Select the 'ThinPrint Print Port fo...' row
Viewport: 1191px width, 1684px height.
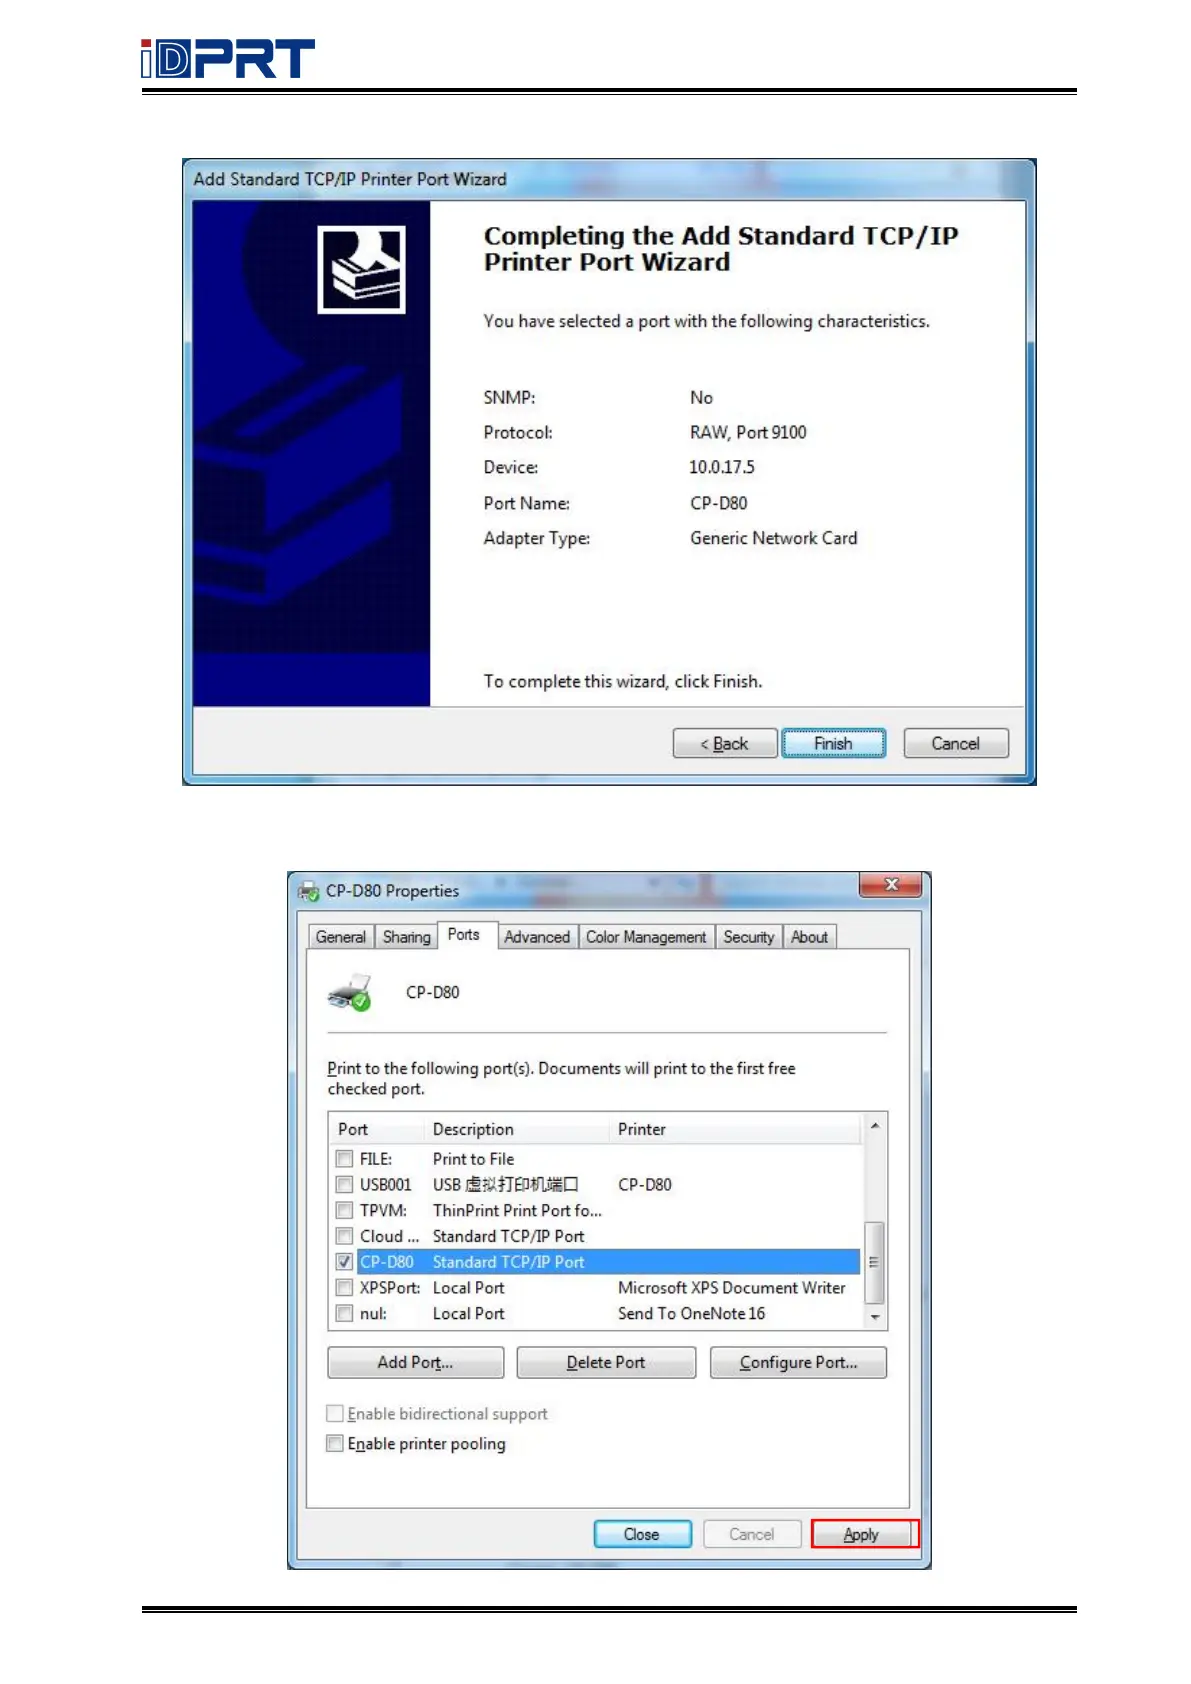tap(517, 1210)
